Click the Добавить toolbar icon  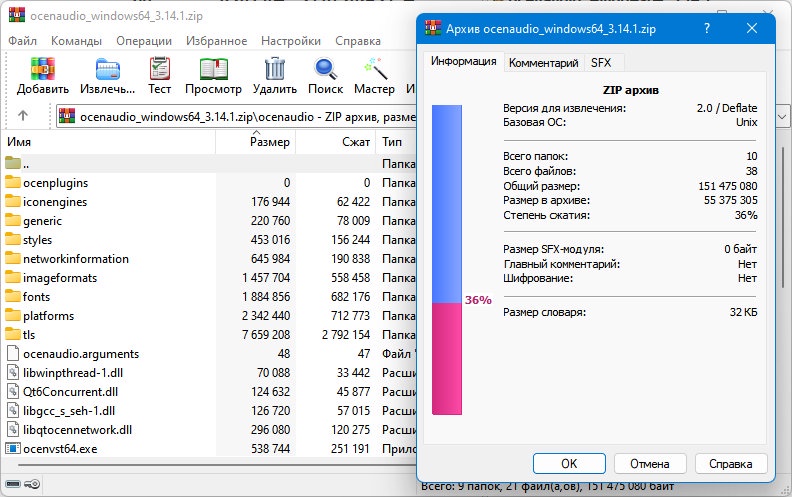tap(43, 68)
